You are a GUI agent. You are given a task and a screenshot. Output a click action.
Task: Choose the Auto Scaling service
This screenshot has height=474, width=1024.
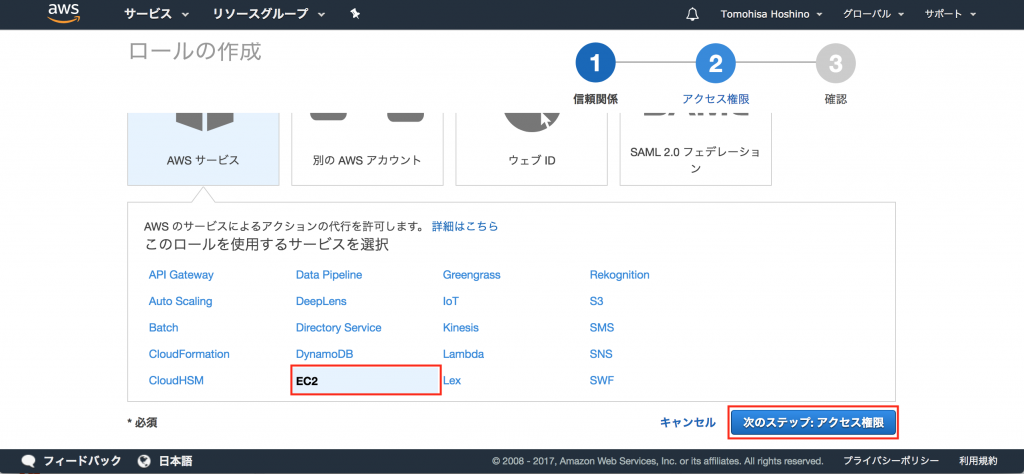[180, 302]
